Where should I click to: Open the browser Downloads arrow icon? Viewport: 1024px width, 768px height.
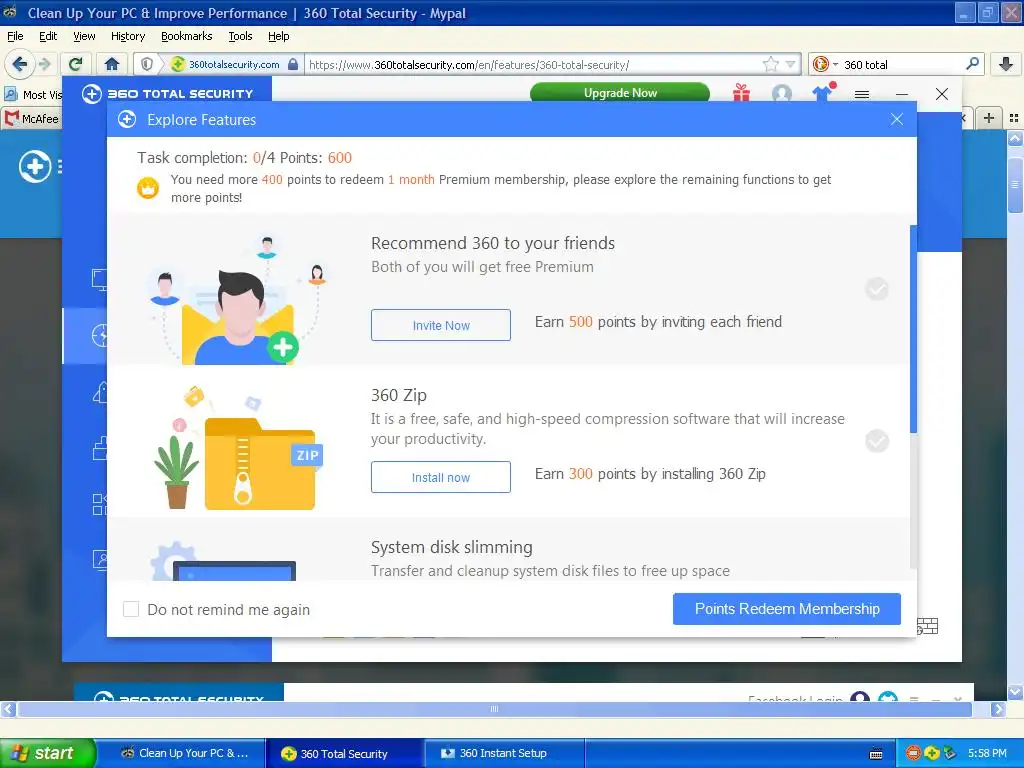point(1006,64)
